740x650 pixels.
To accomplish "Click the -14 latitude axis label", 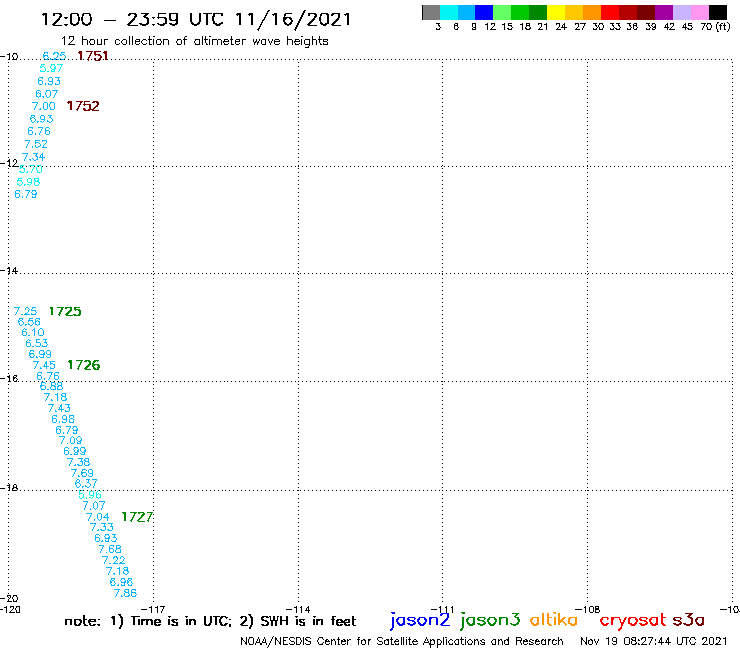I will pyautogui.click(x=9, y=270).
